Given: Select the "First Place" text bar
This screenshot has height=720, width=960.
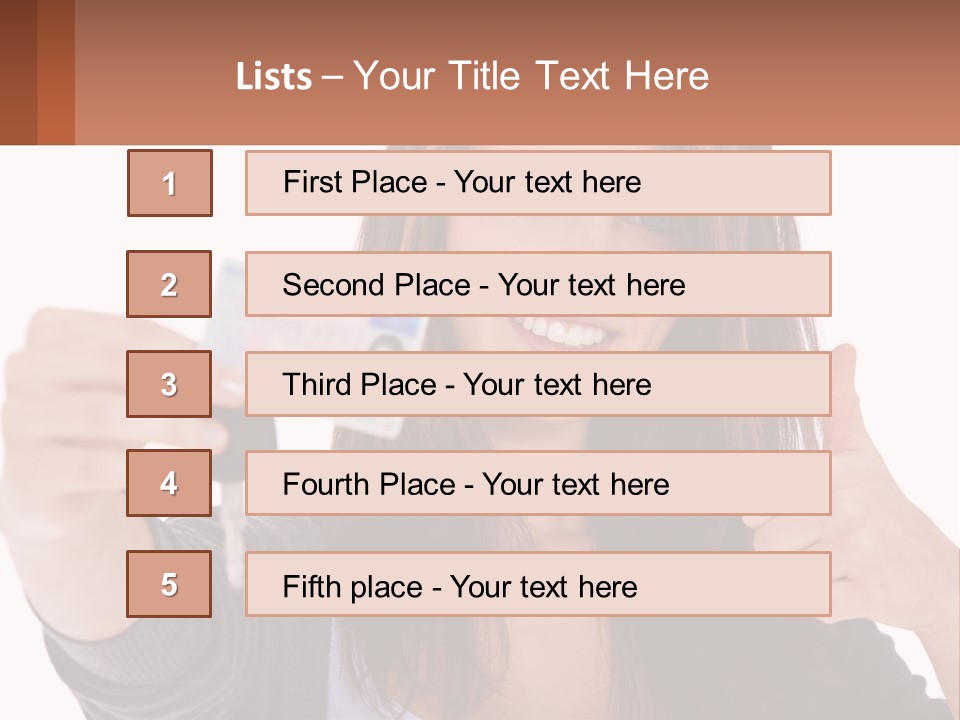Looking at the screenshot, I should point(538,183).
